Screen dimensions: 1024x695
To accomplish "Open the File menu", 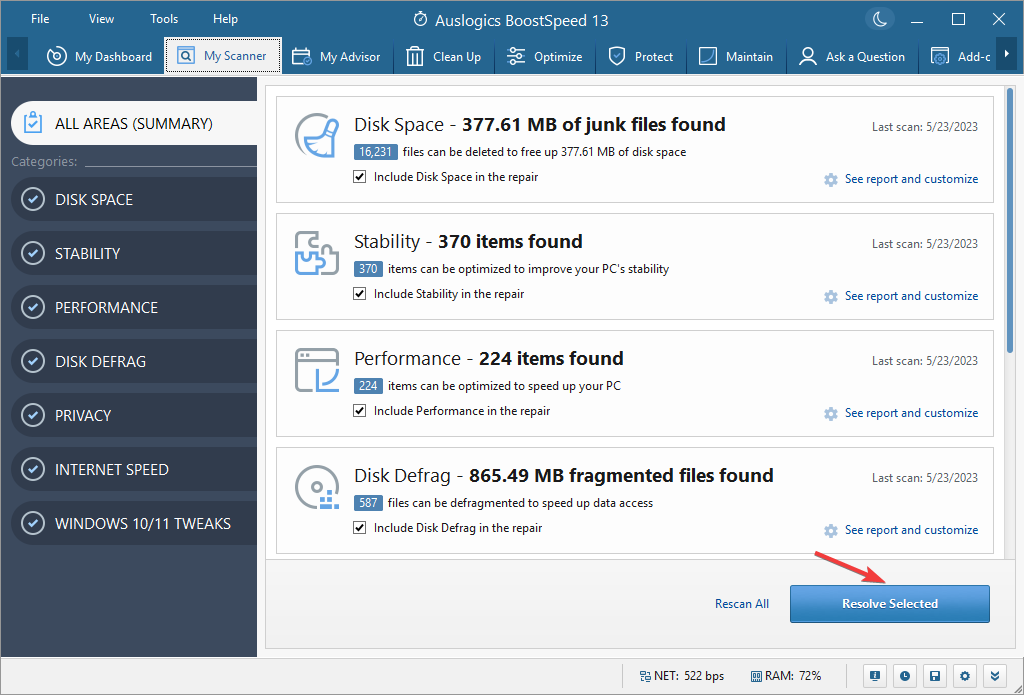I will pyautogui.click(x=40, y=19).
